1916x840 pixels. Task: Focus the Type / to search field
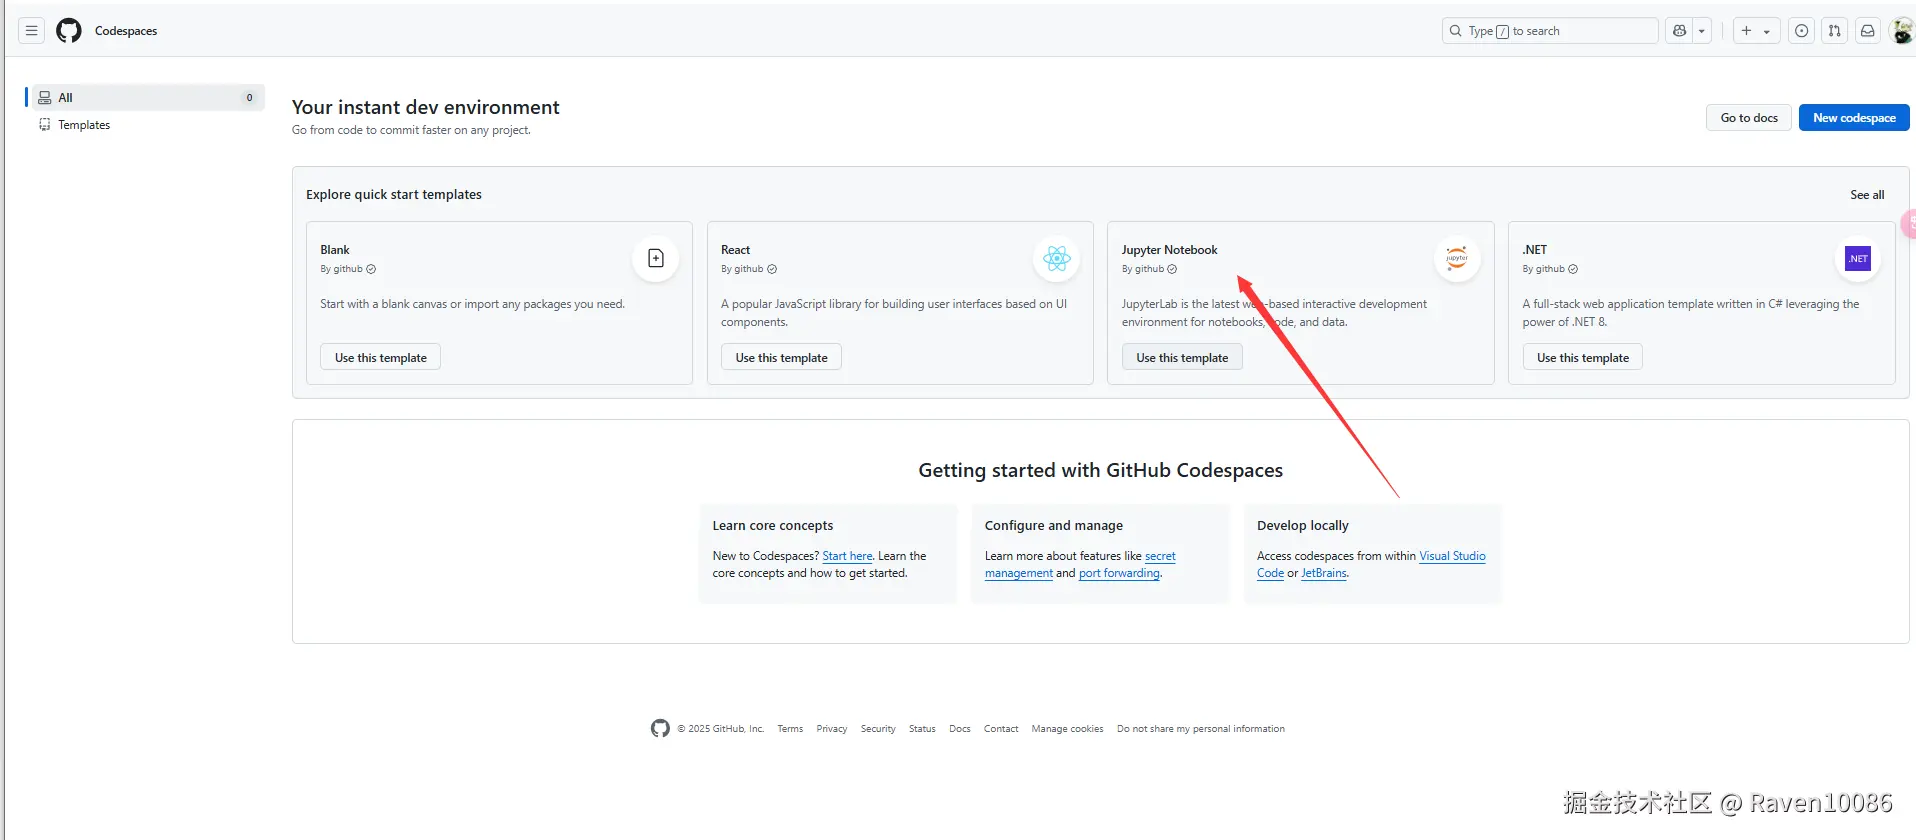[x=1550, y=31]
